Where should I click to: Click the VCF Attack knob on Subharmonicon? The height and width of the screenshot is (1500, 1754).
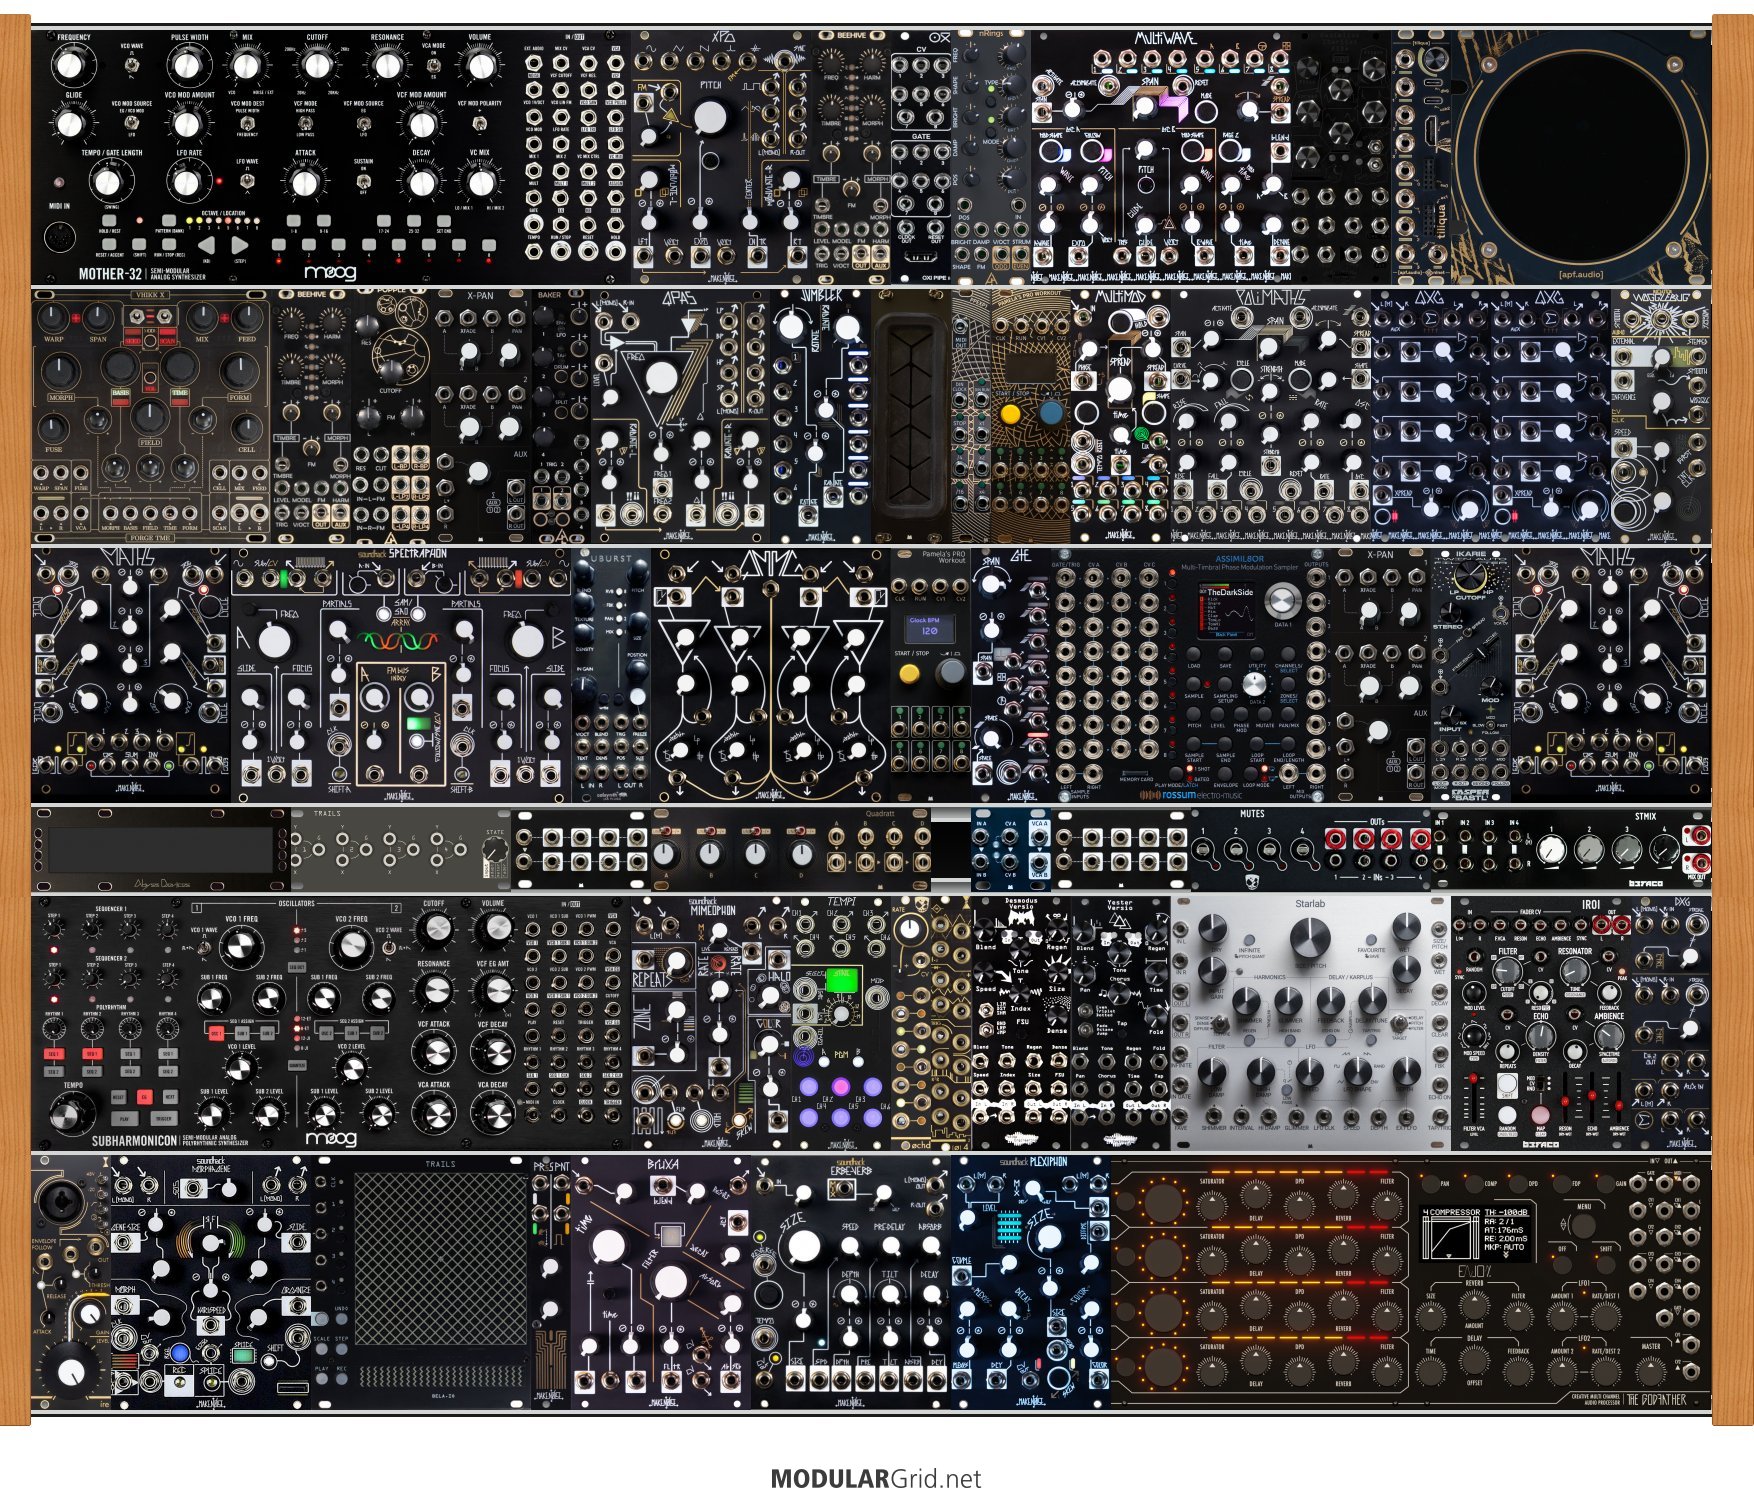click(x=436, y=1050)
